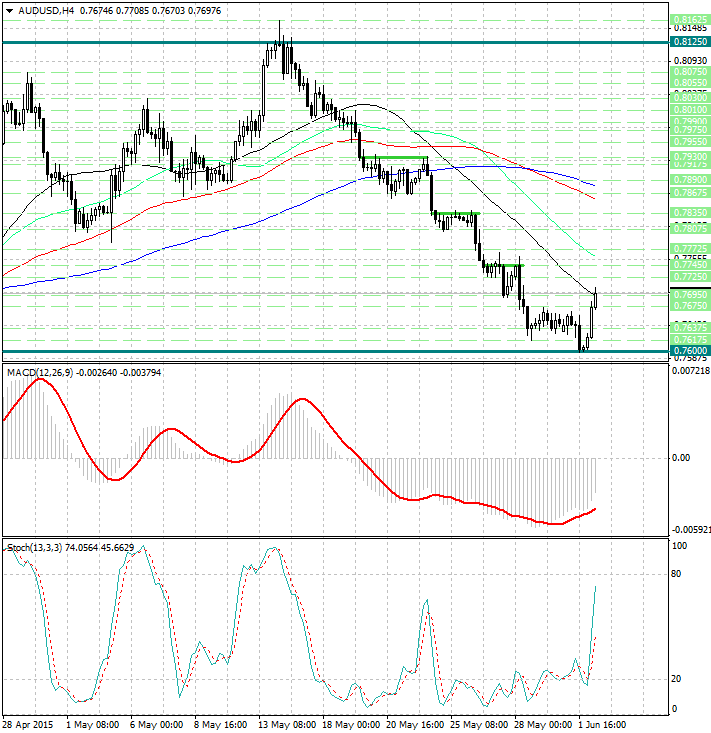Click the MACD scale value -0.005921
The image size is (711, 733).
[x=691, y=530]
